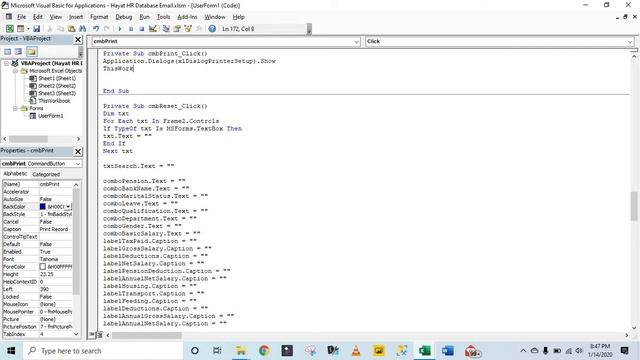Open the View menu
Screen dimensions: 640x360
coord(56,17)
